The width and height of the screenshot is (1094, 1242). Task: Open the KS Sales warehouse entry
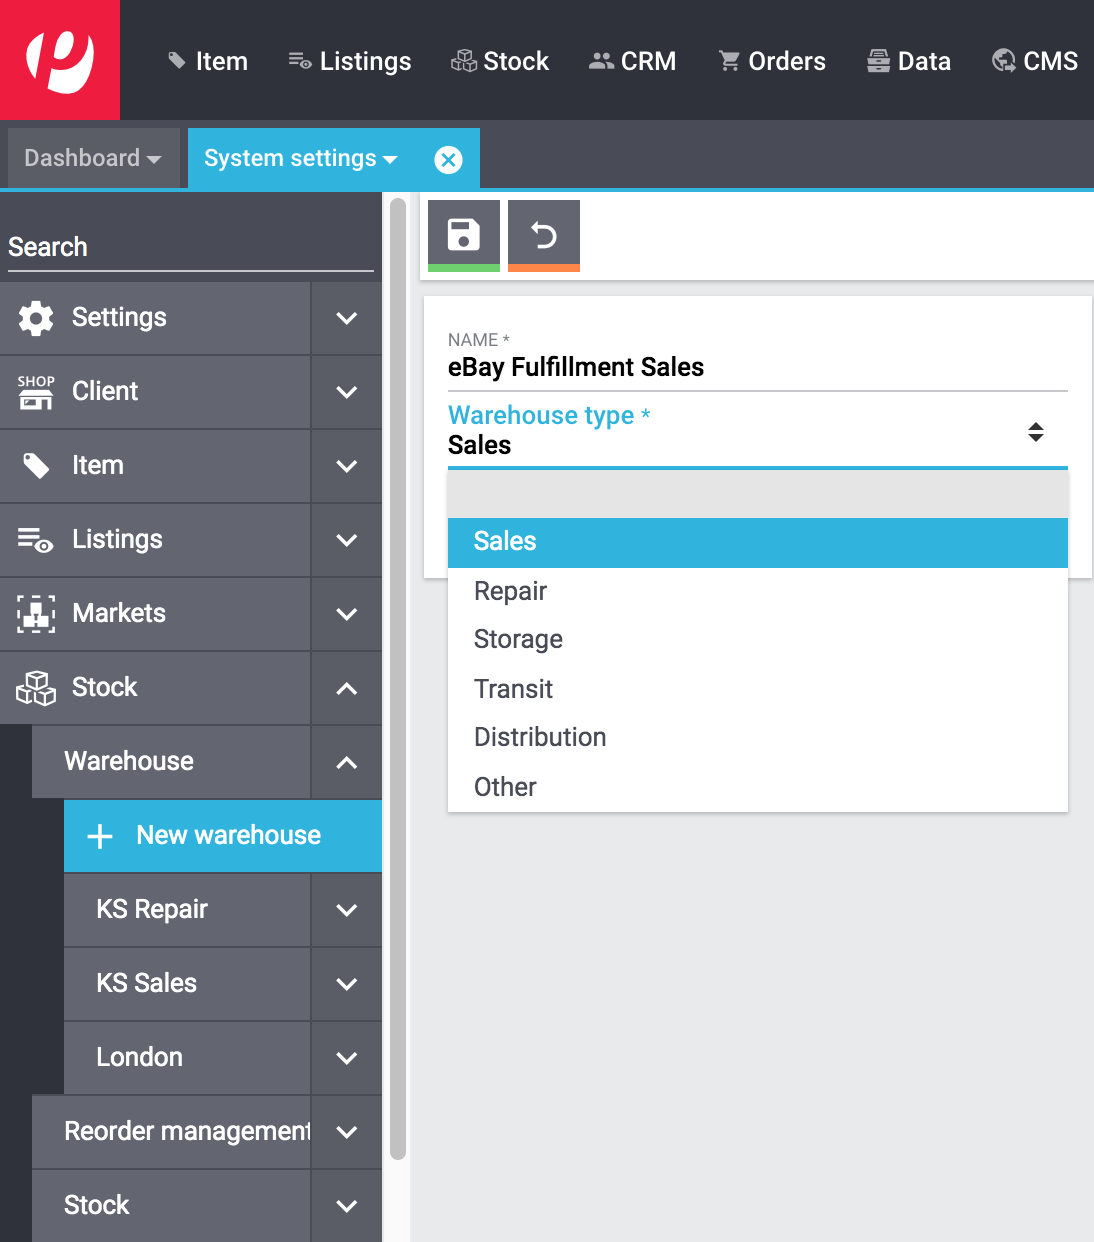(187, 984)
